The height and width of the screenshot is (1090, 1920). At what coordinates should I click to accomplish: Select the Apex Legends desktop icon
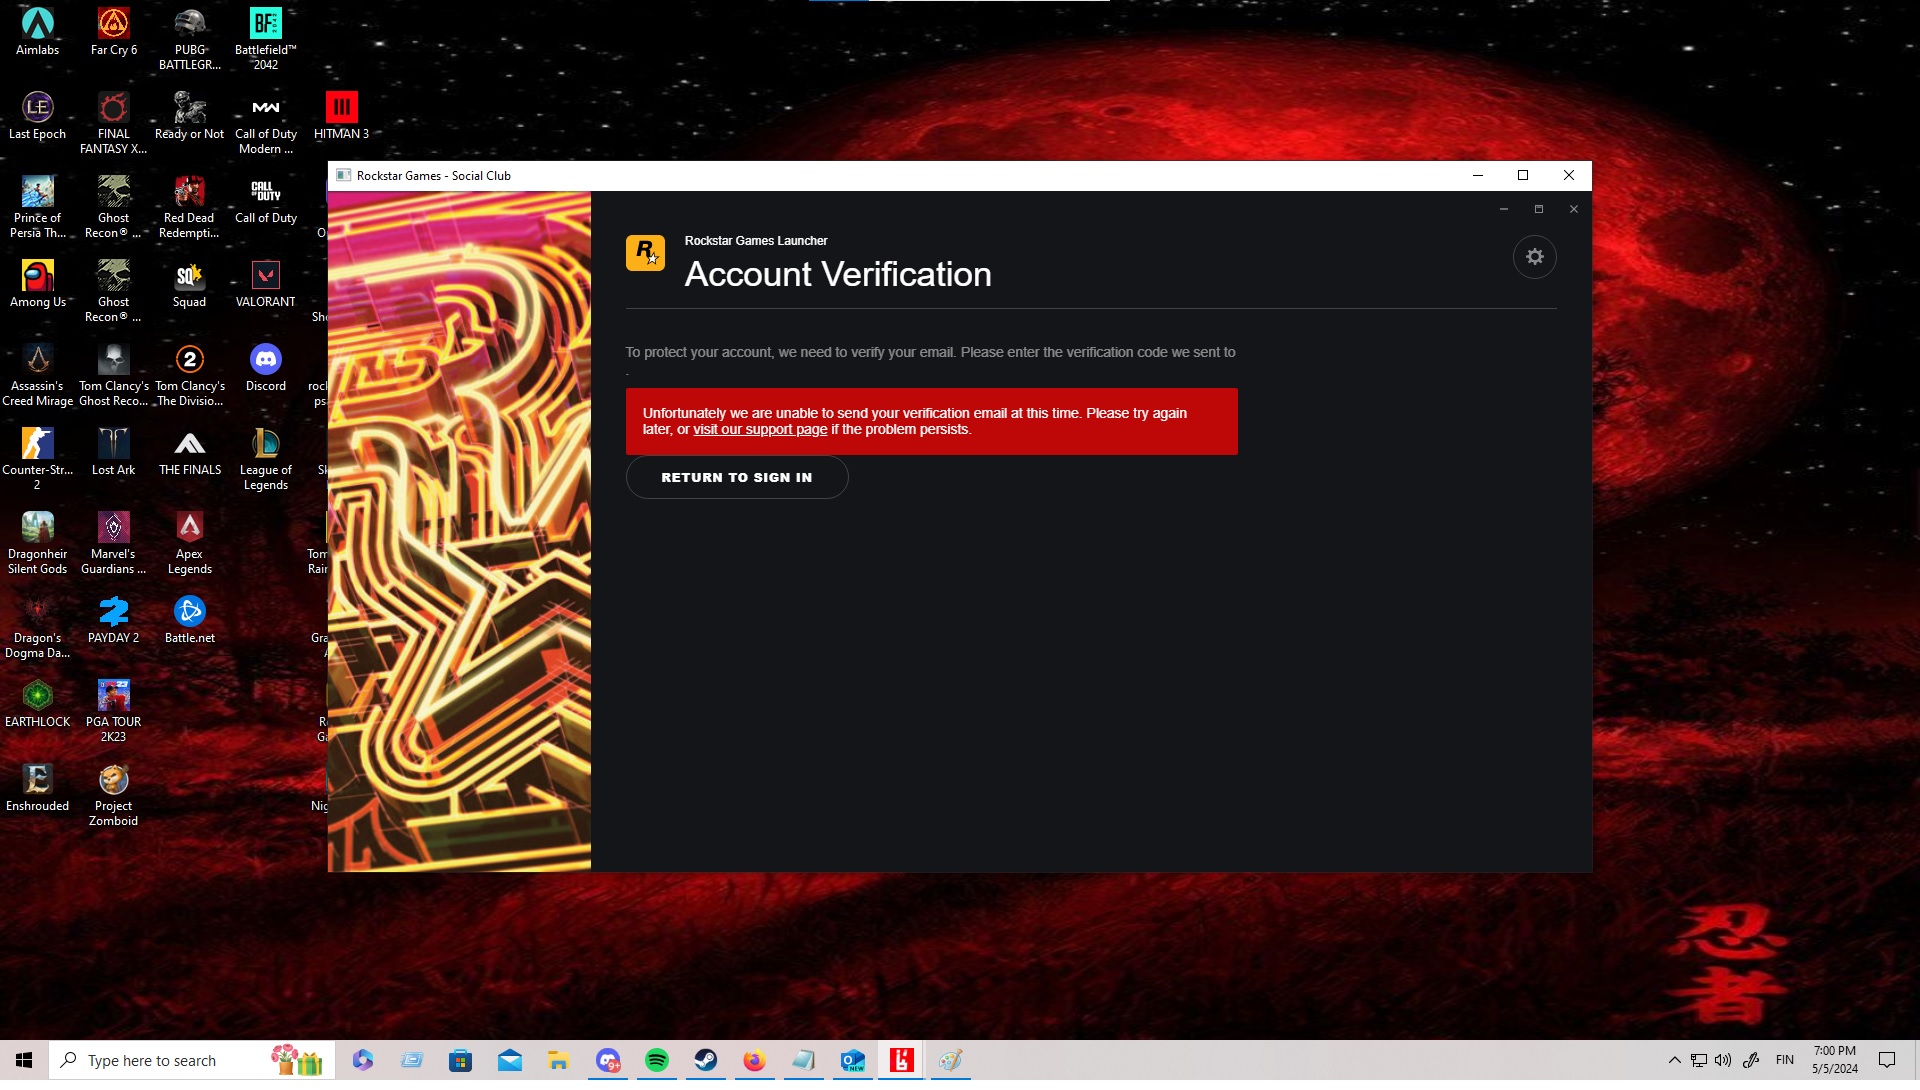(190, 544)
